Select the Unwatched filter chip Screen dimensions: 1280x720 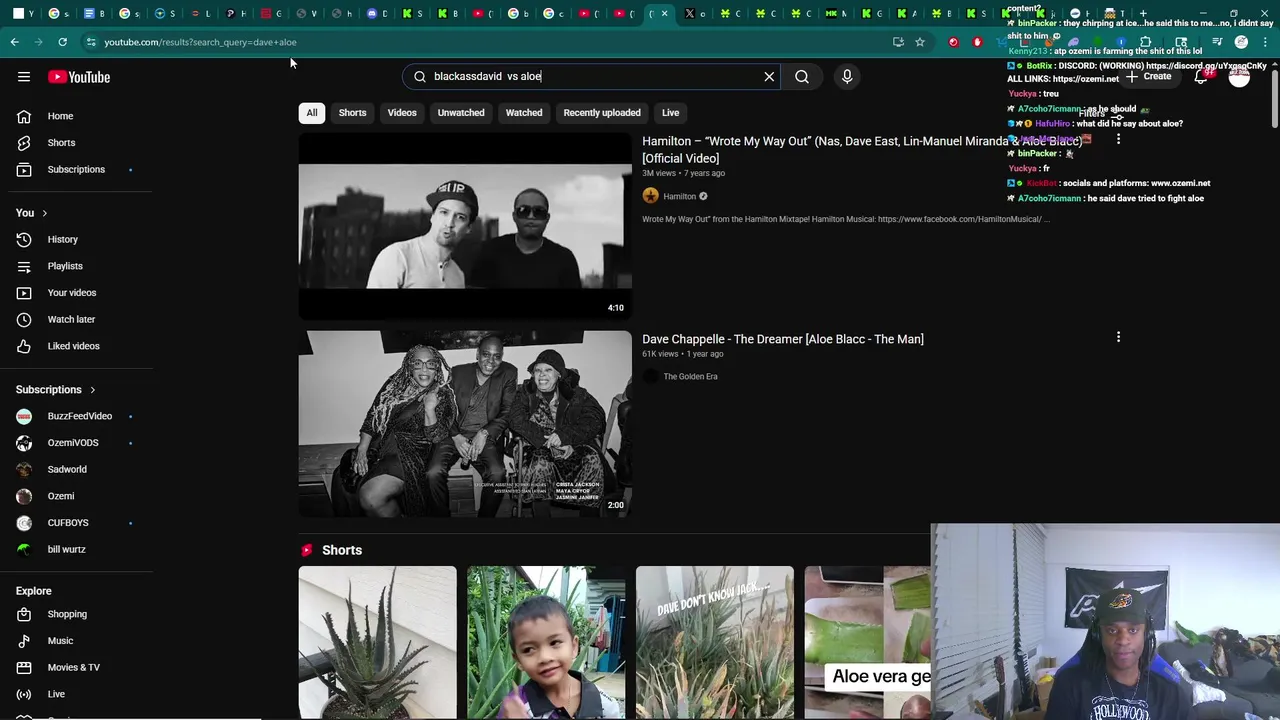coord(461,113)
